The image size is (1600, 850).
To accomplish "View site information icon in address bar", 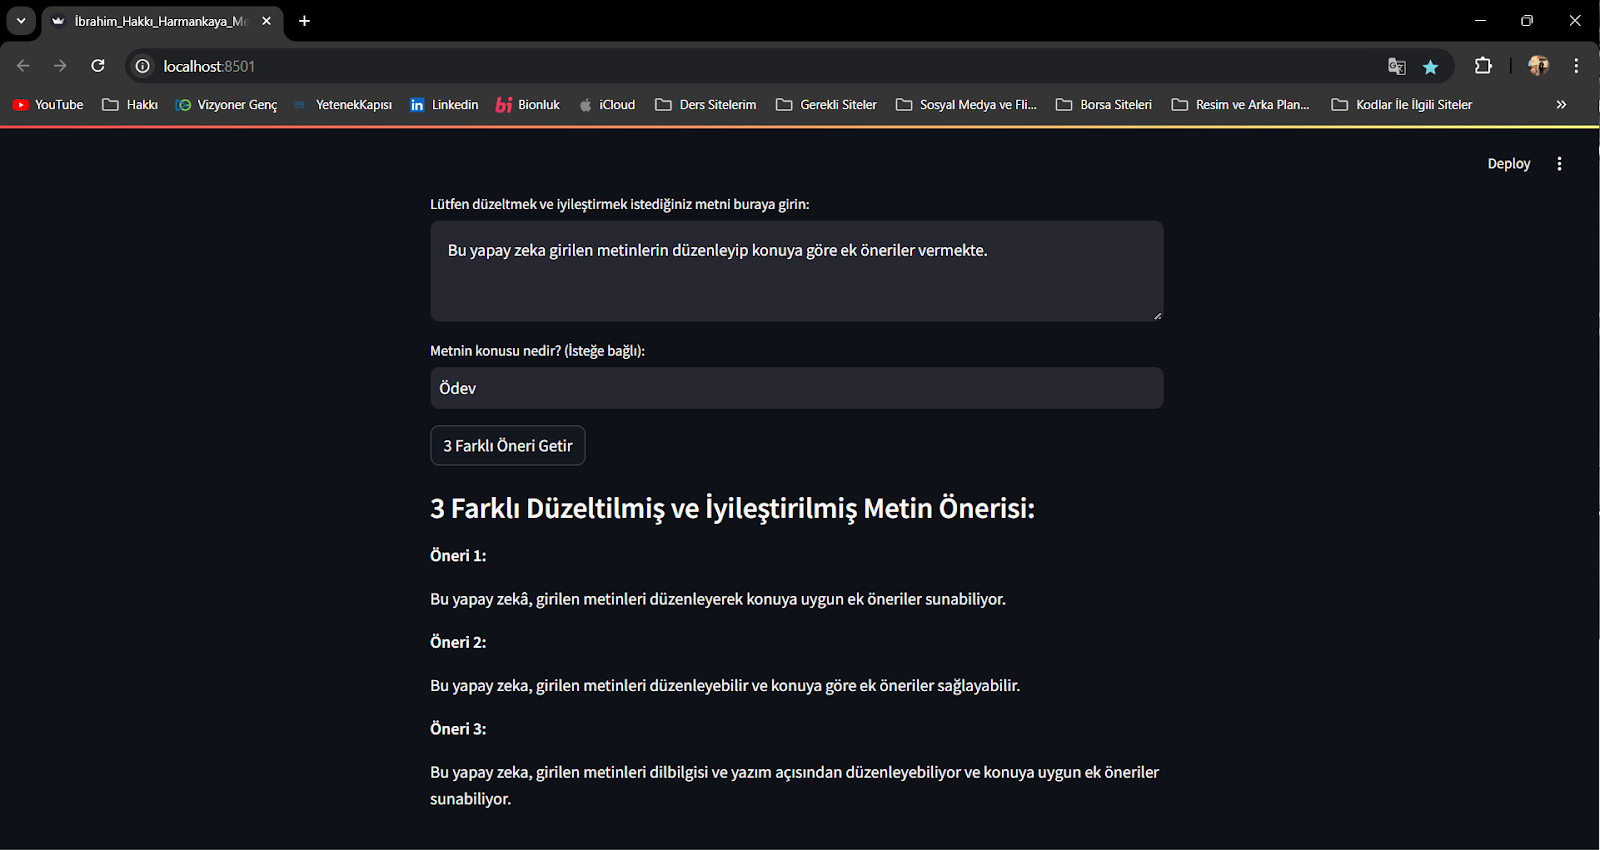I will pos(143,66).
